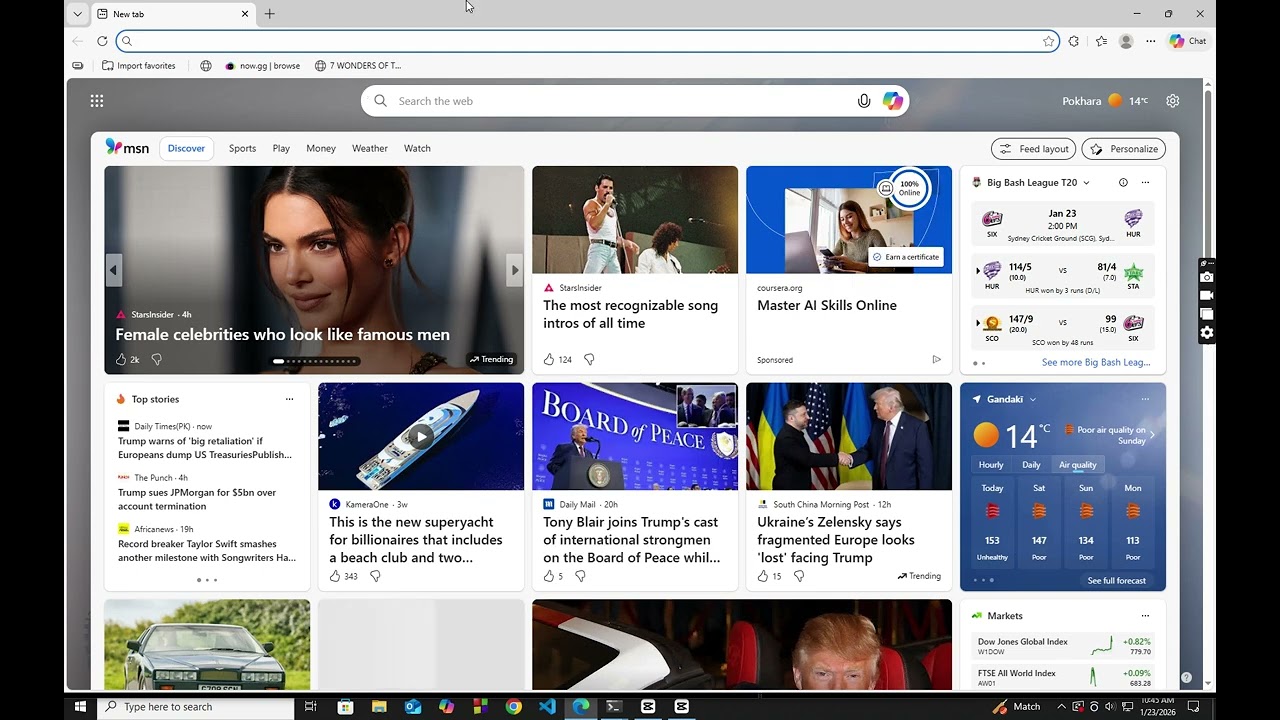
Task: Open Top stories more options menu
Action: 289,399
